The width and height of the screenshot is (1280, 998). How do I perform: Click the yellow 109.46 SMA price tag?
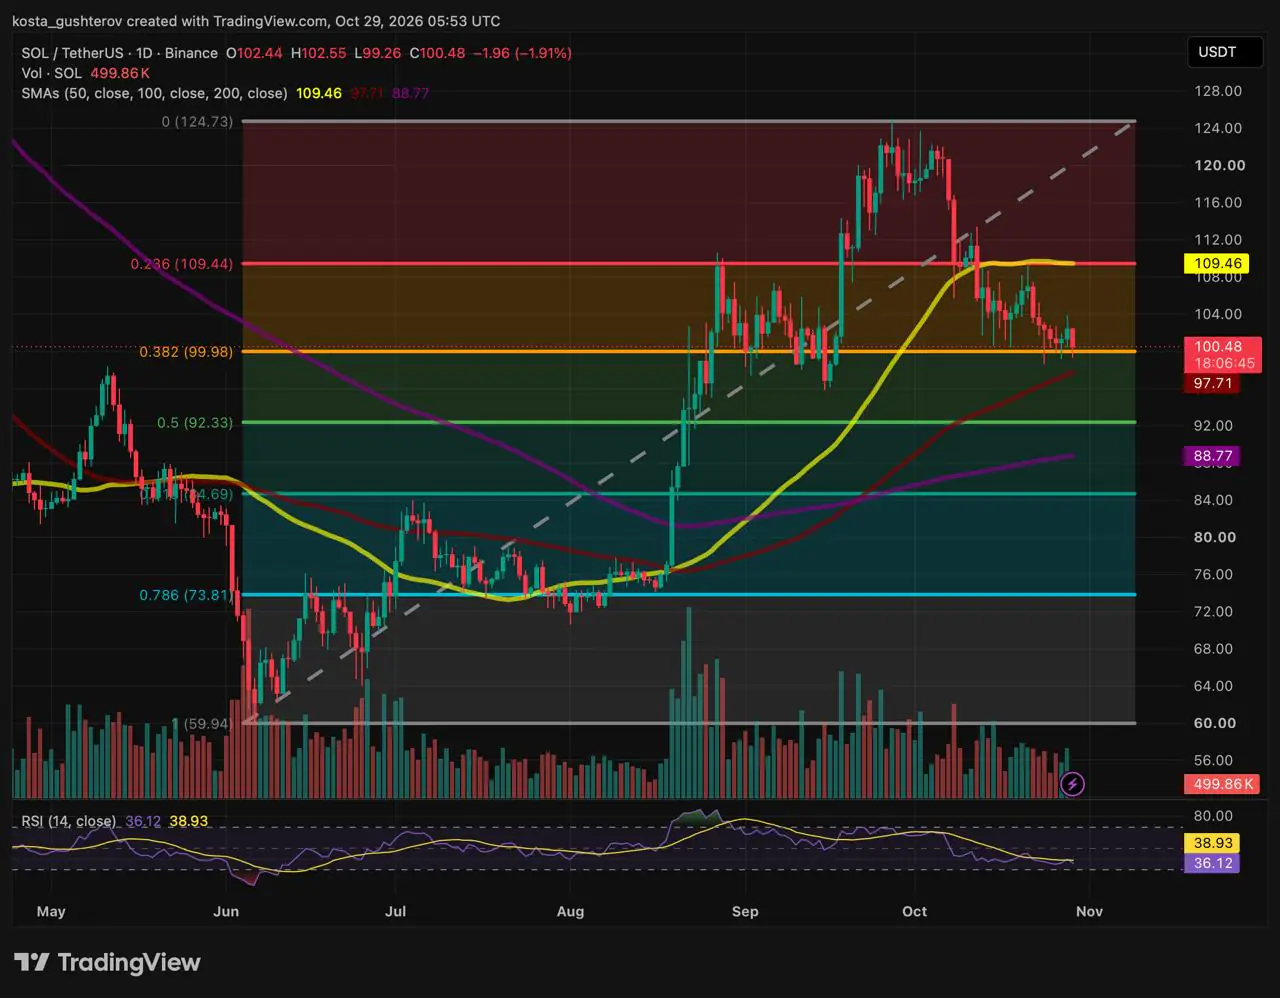(1217, 264)
